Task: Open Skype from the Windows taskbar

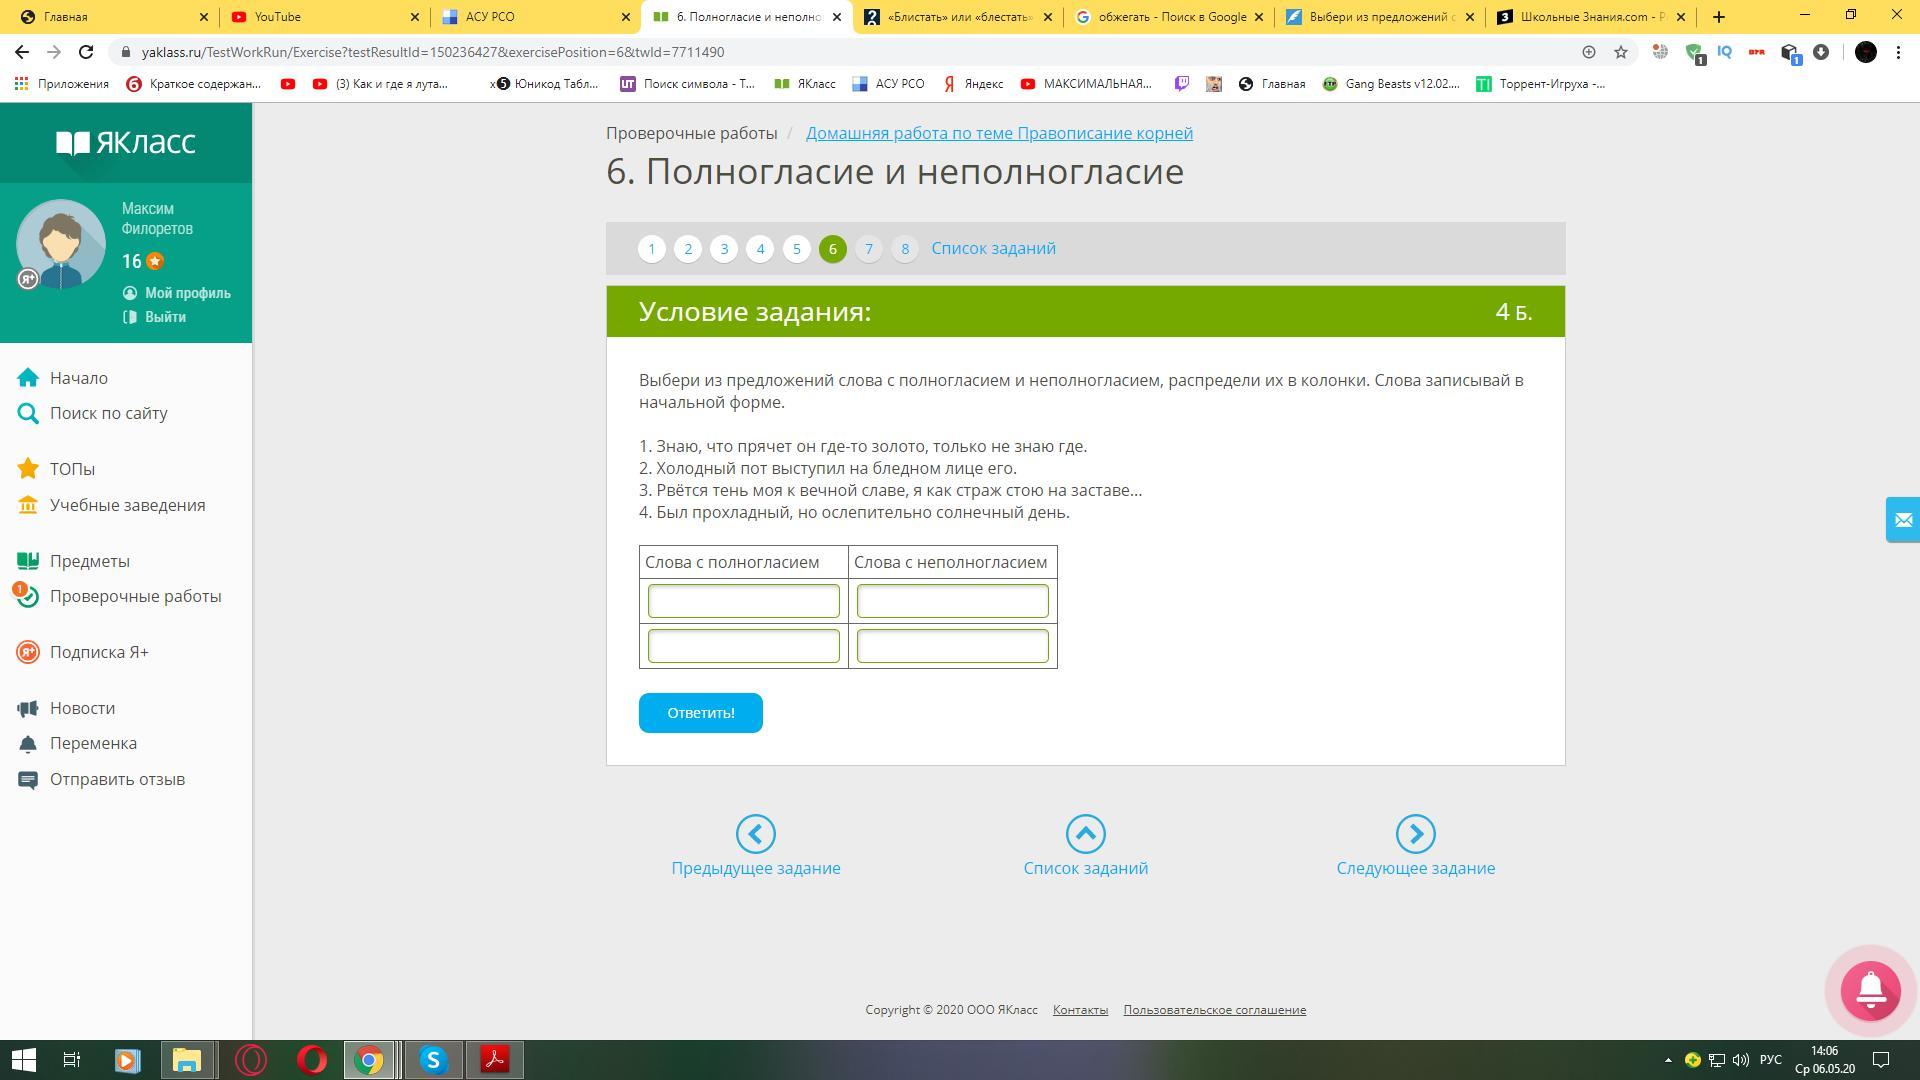Action: pos(433,1060)
